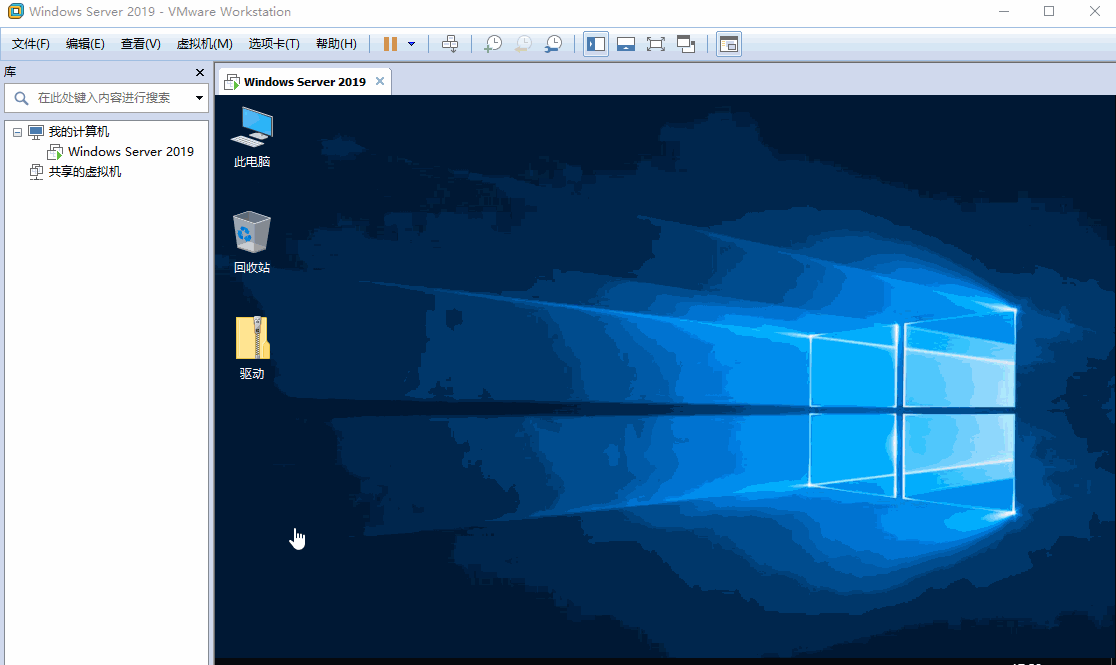Select Windows Server 2019 in library tree

tap(131, 152)
